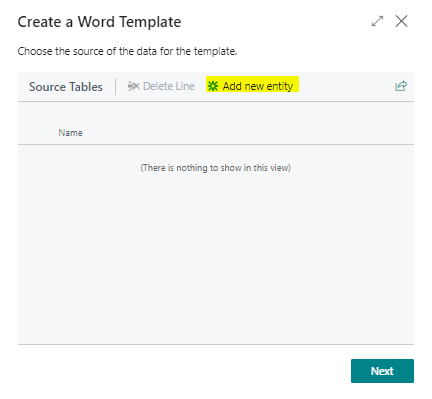
Task: Click the 'There is nothing to show' message
Action: (x=215, y=168)
